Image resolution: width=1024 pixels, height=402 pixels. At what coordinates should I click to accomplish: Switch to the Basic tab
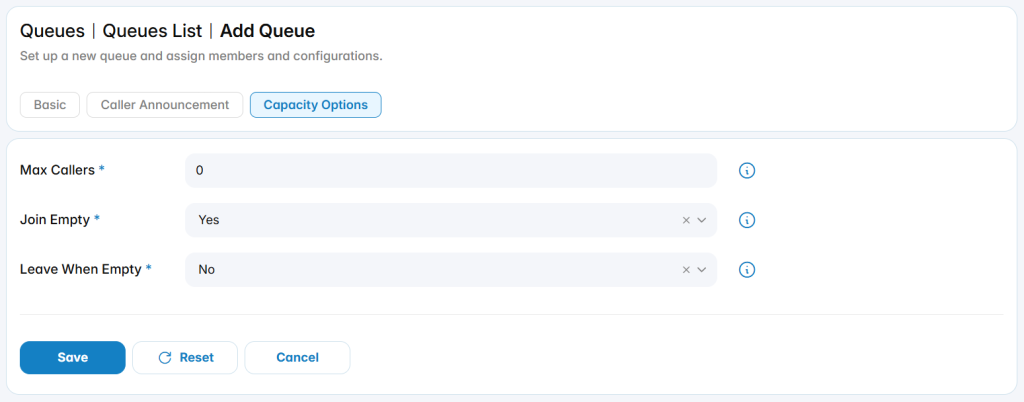click(x=50, y=105)
